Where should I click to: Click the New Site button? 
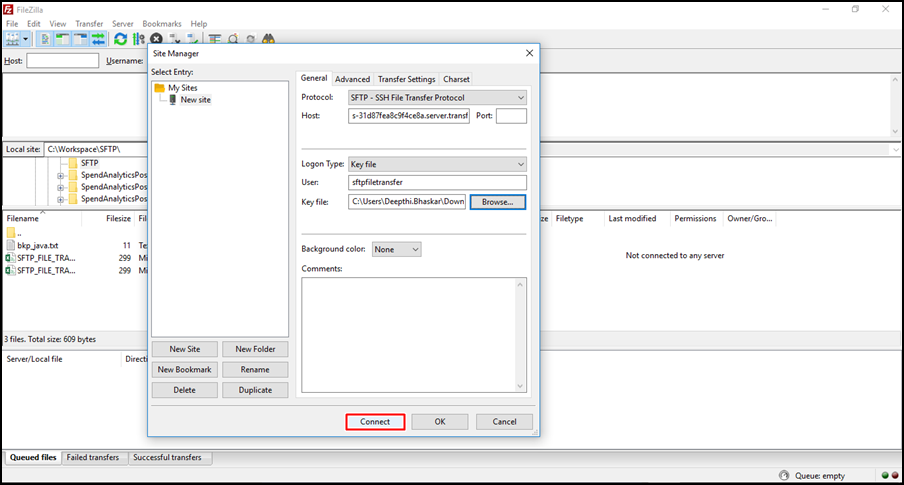coord(184,349)
